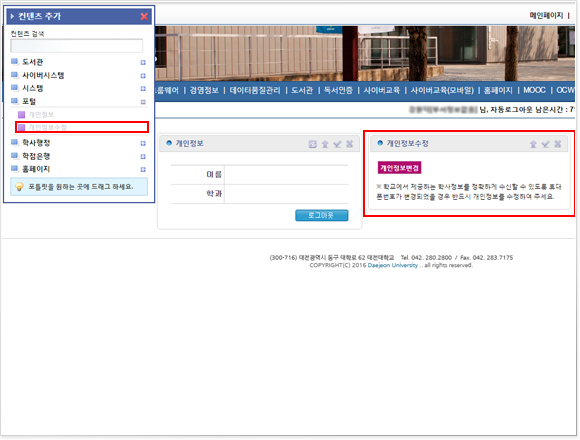The height and width of the screenshot is (440, 580).
Task: Click checkmark icon on 개인정보수정 portlet
Action: click(545, 144)
